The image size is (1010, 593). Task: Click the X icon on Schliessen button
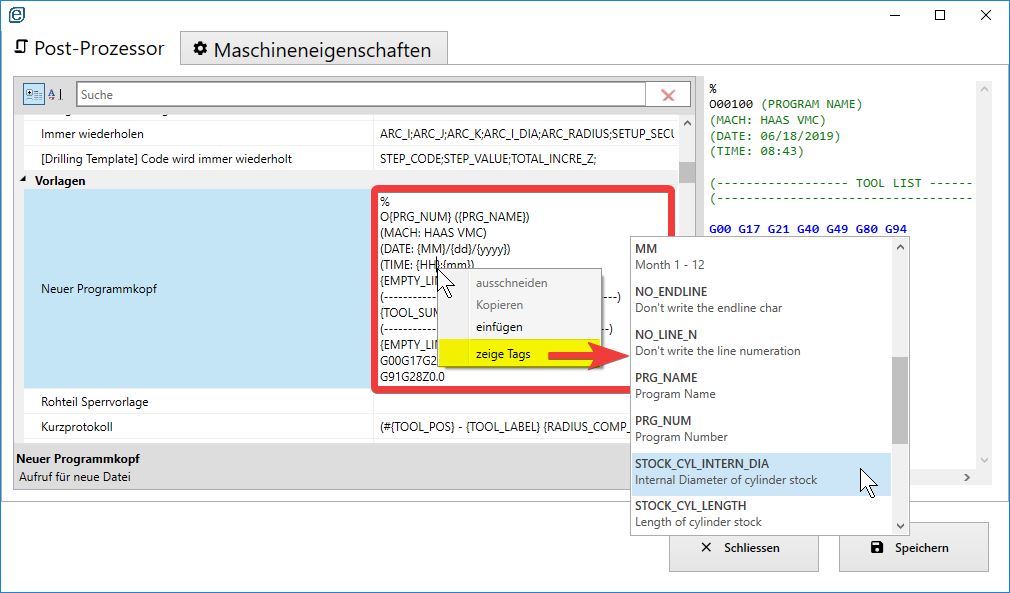707,547
